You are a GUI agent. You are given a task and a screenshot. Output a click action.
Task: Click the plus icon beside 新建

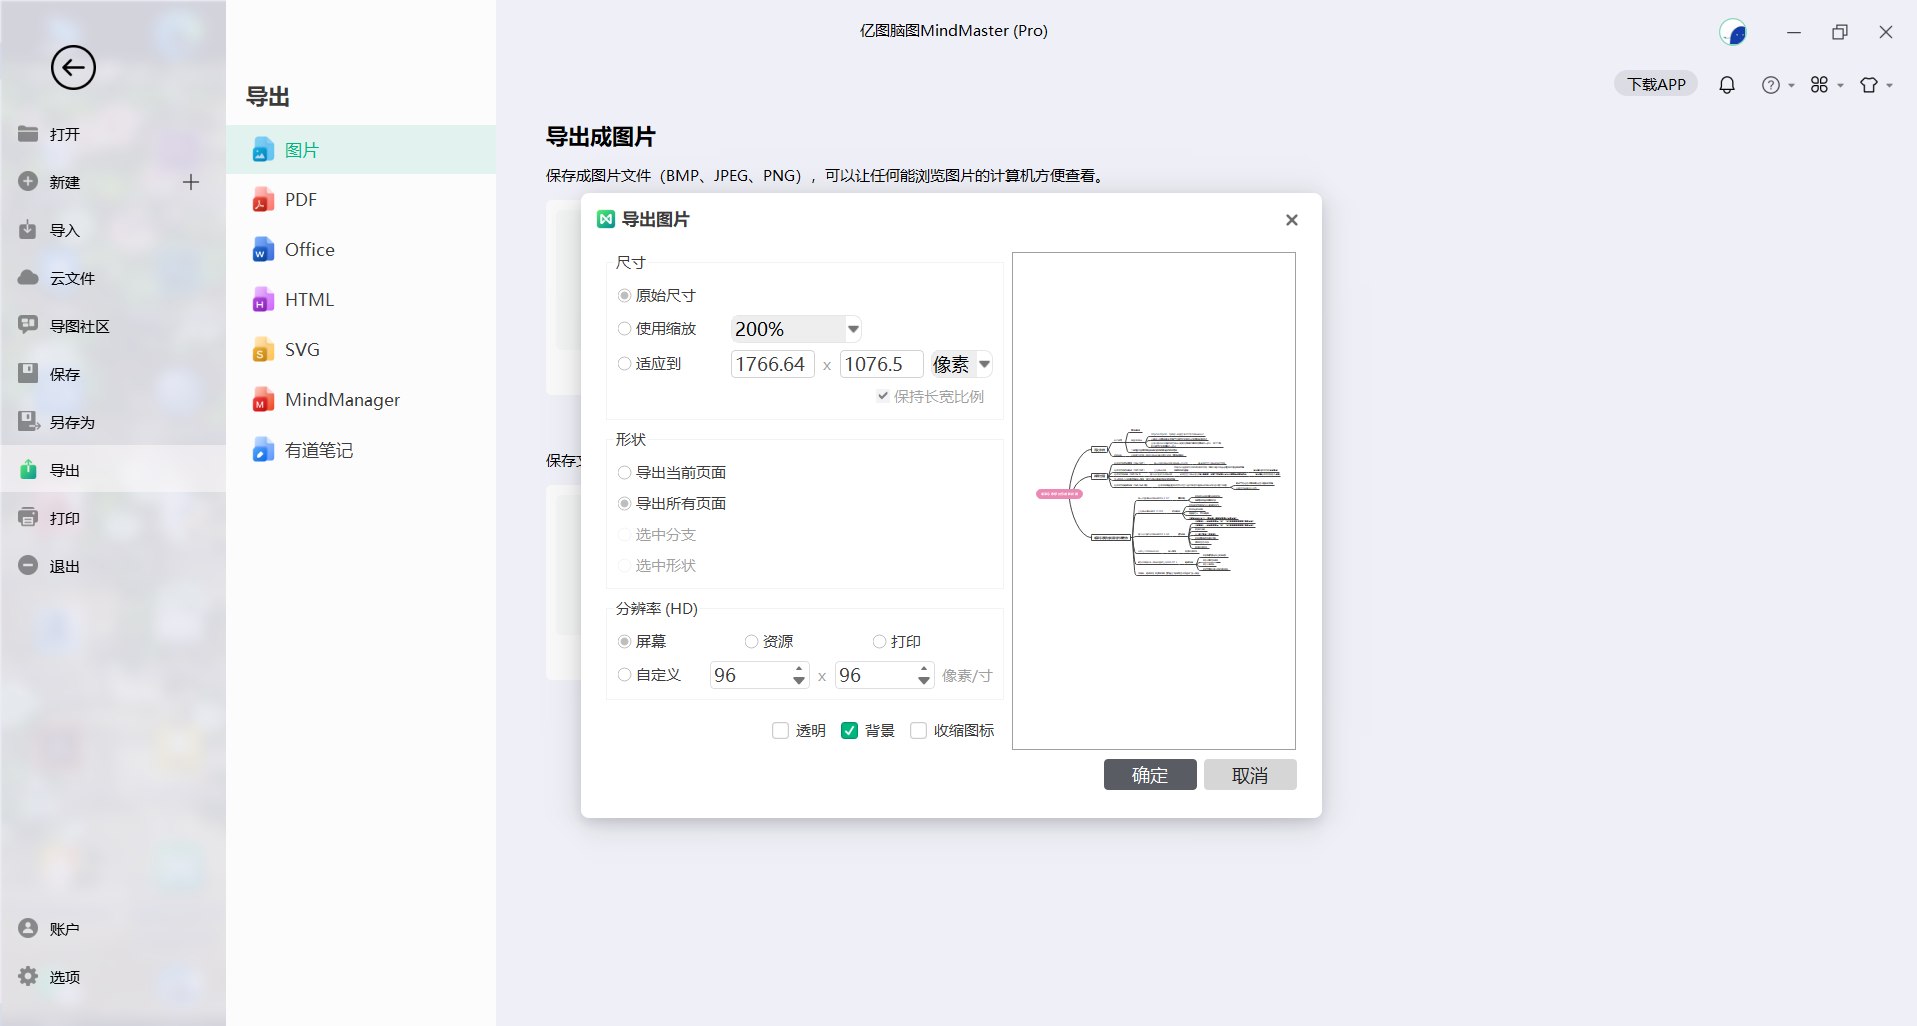click(x=191, y=182)
